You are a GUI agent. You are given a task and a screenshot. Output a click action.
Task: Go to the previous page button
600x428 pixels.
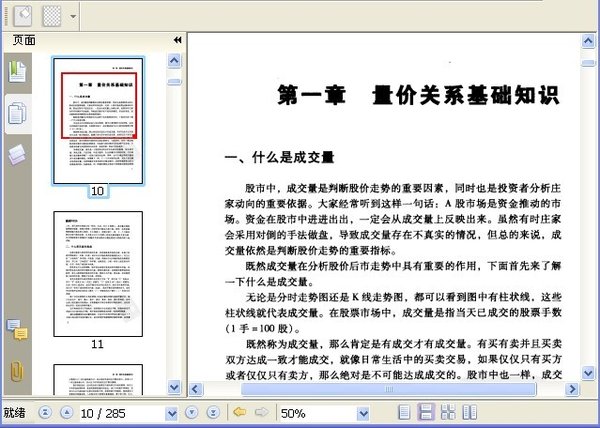67,412
